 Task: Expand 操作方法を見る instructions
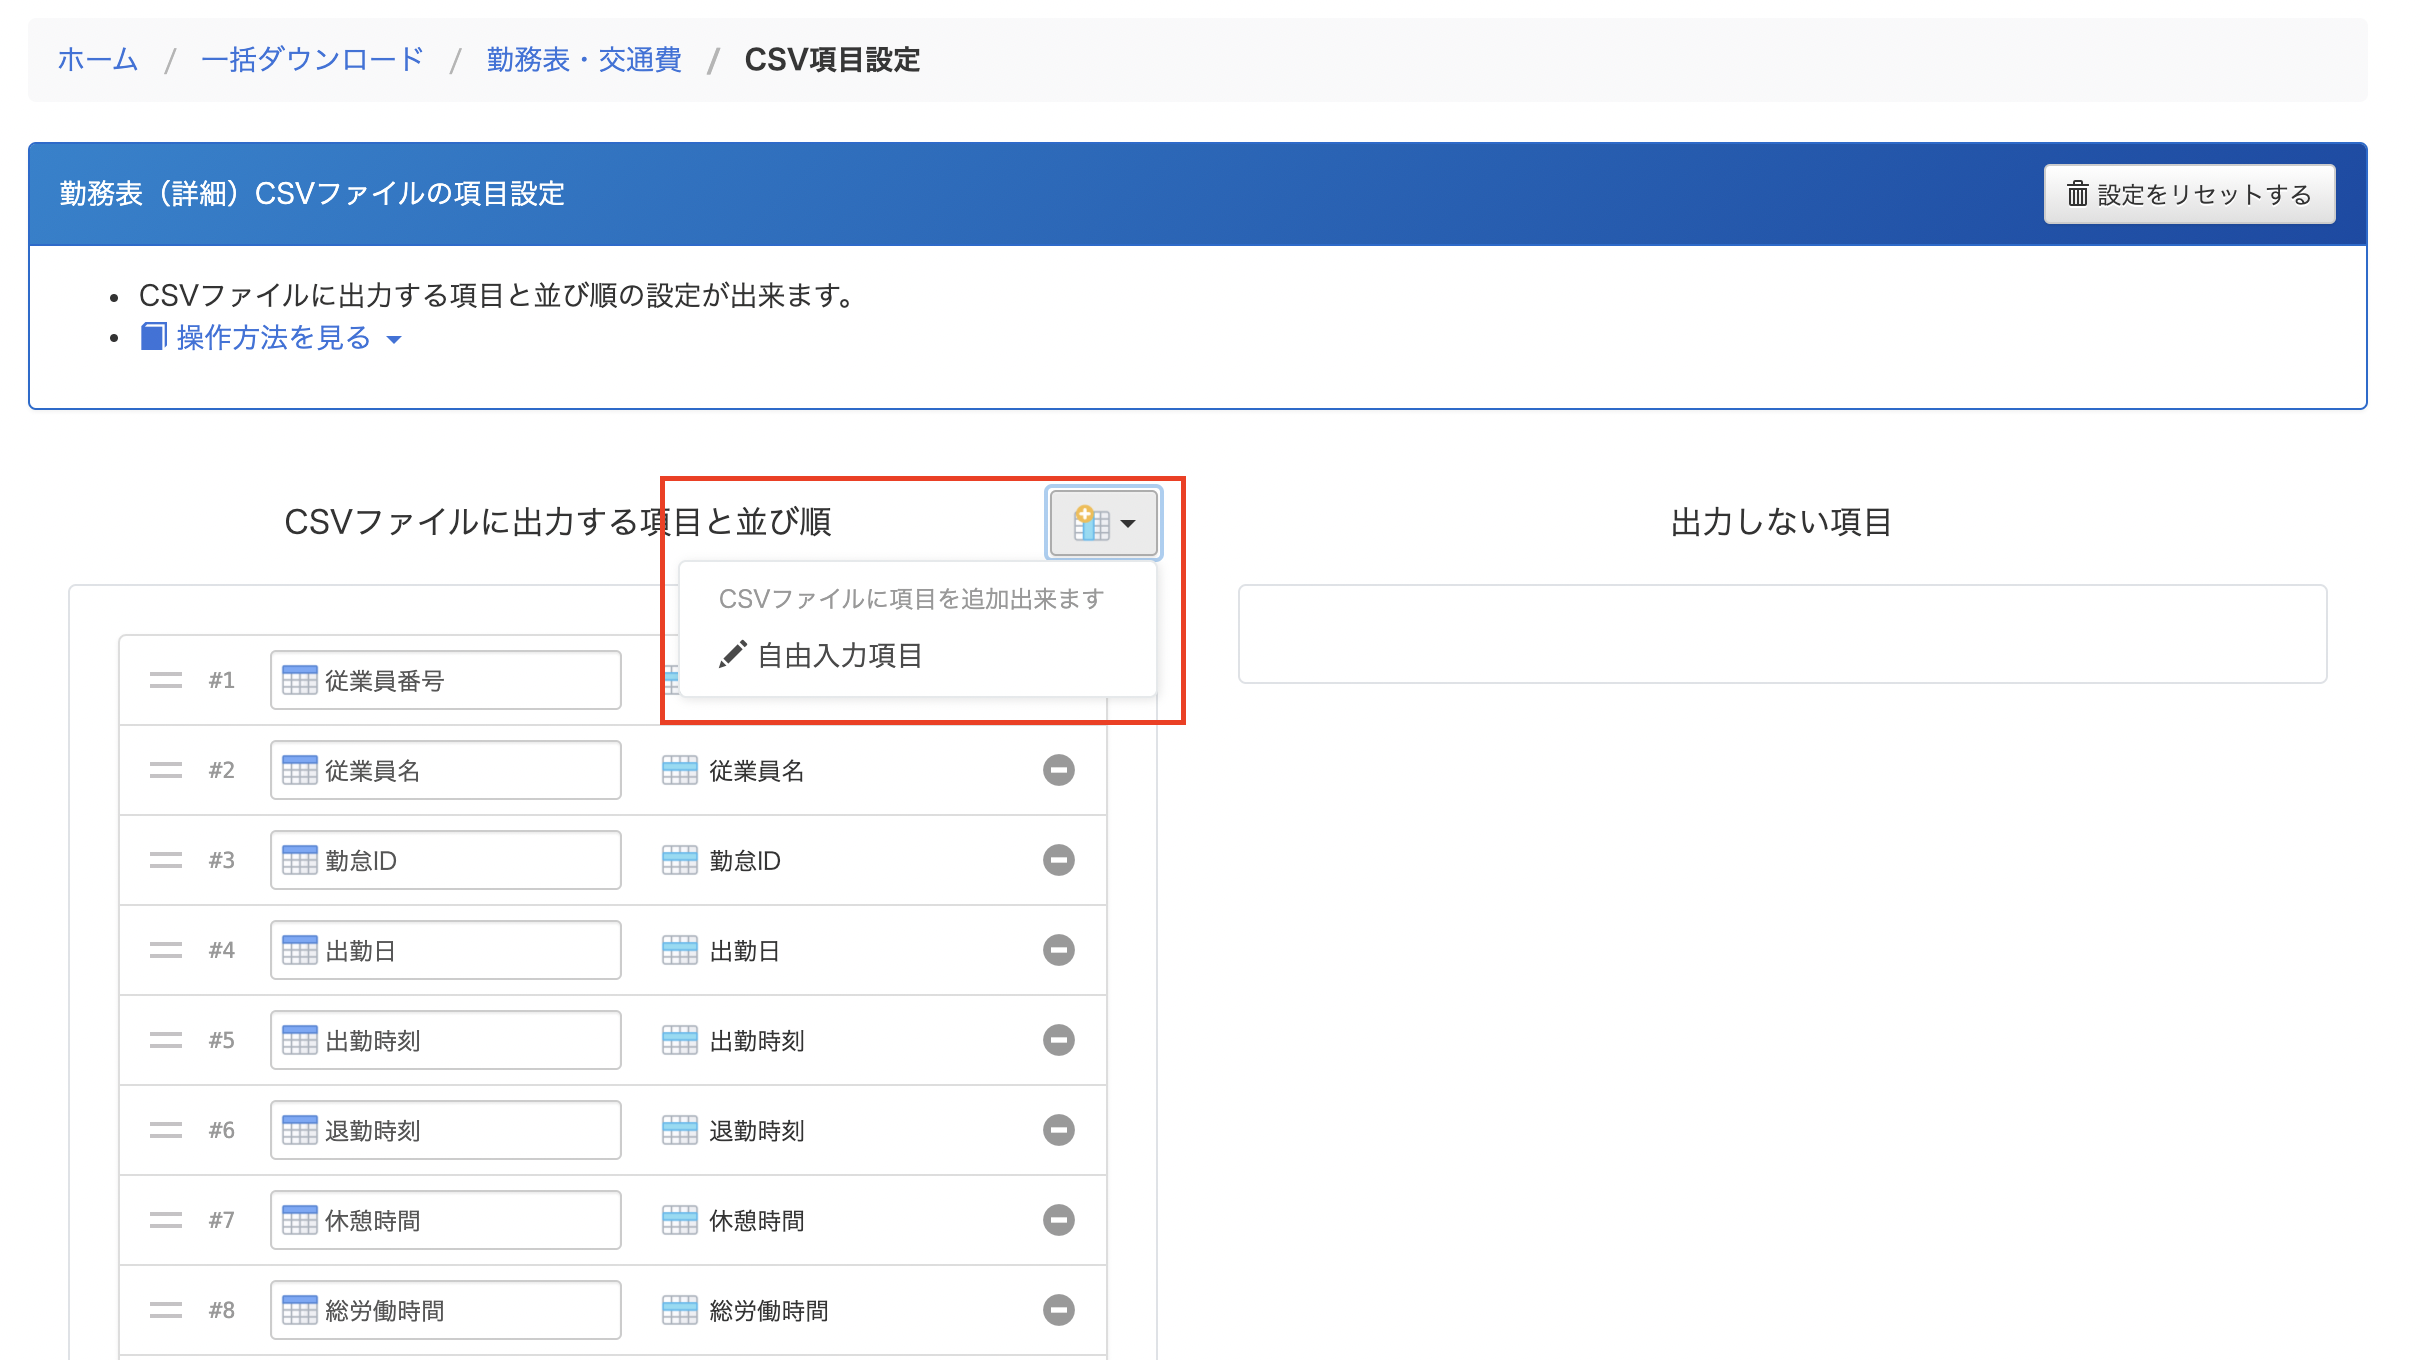(x=273, y=338)
